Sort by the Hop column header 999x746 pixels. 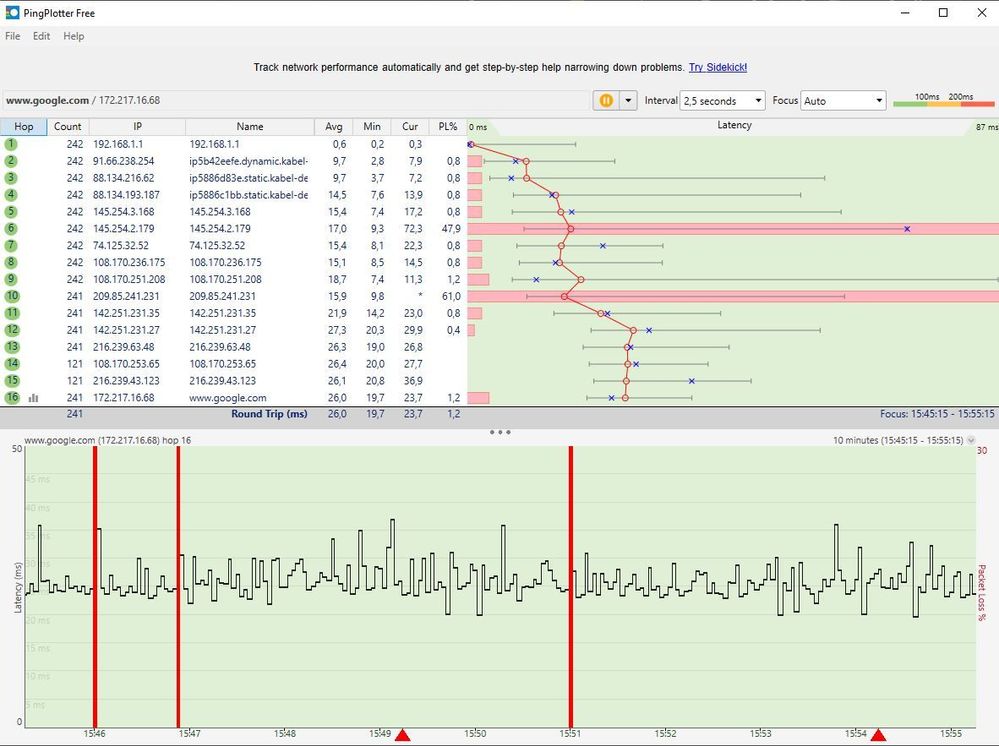tap(24, 127)
